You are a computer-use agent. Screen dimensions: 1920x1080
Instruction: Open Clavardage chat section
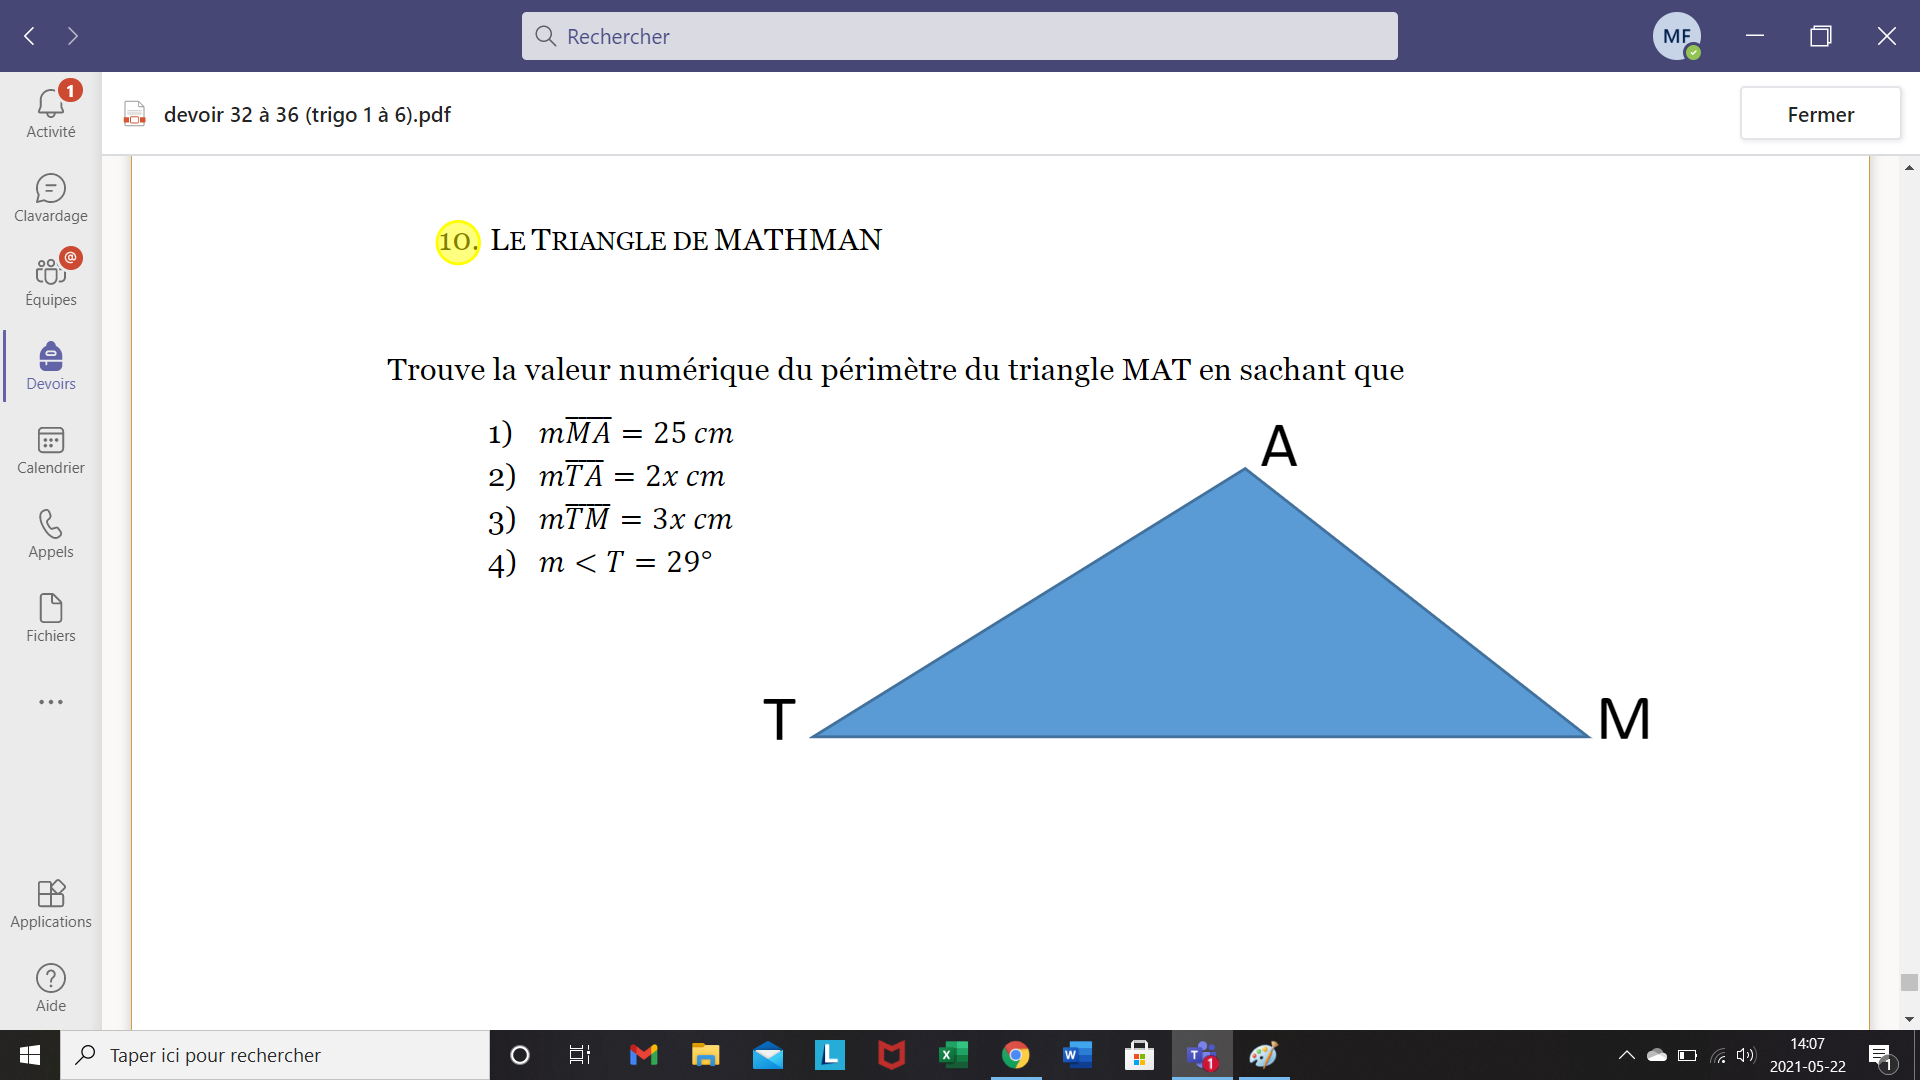click(50, 198)
